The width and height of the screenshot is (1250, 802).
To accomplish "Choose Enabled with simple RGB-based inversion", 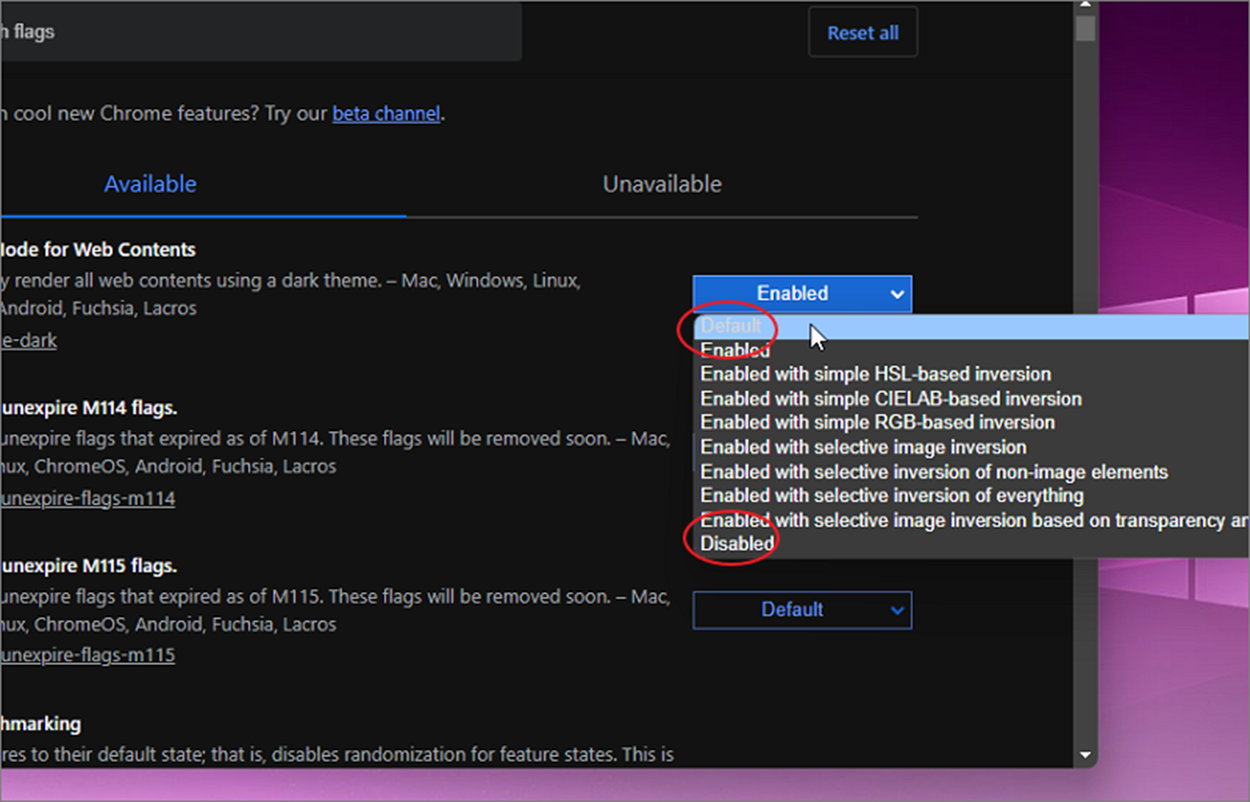I will [x=971, y=422].
